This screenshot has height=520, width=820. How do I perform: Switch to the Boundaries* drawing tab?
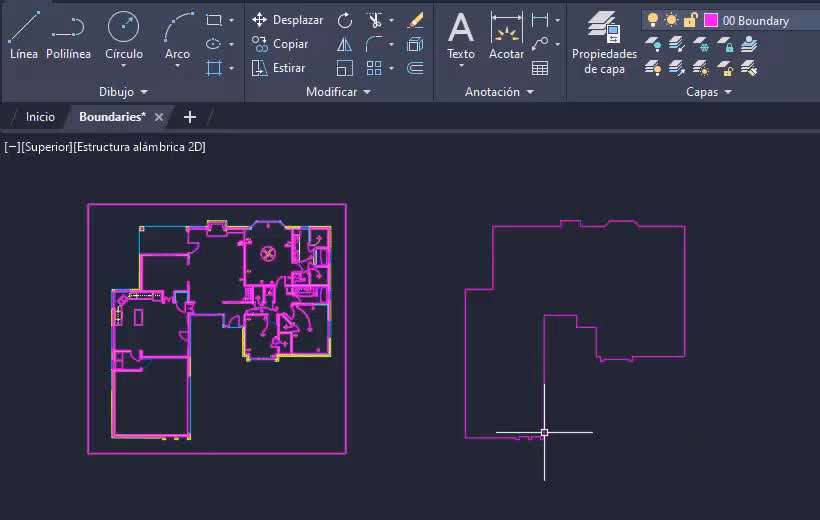pos(112,117)
